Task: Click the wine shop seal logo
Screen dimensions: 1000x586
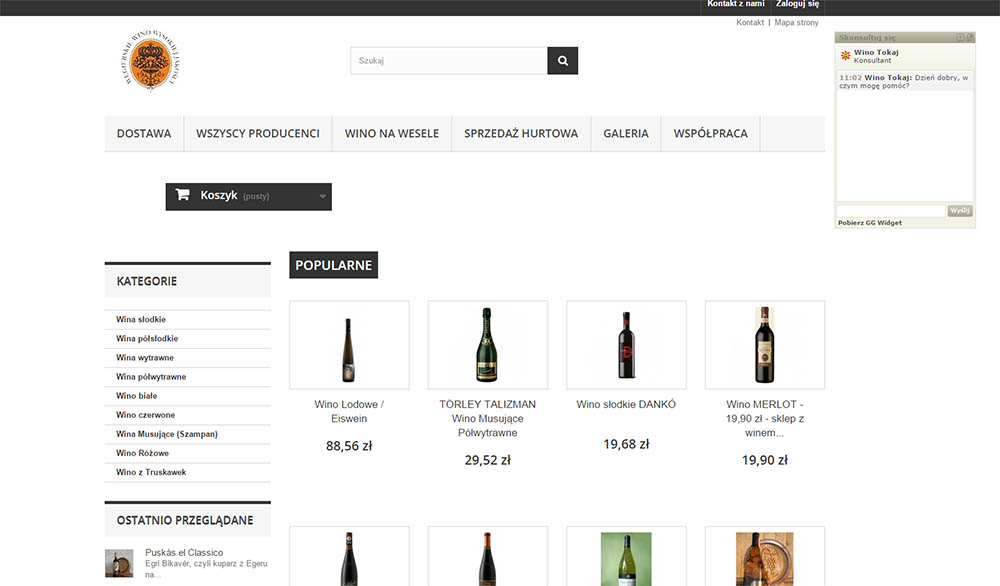Action: pos(149,60)
